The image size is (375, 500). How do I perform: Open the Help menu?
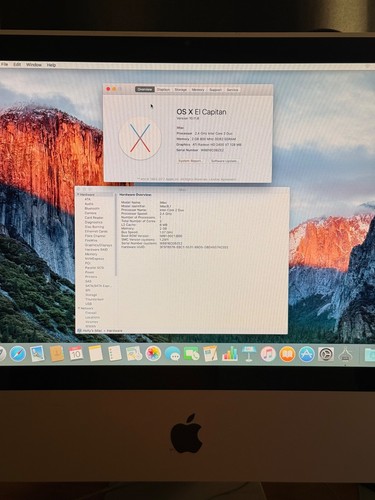tap(51, 65)
